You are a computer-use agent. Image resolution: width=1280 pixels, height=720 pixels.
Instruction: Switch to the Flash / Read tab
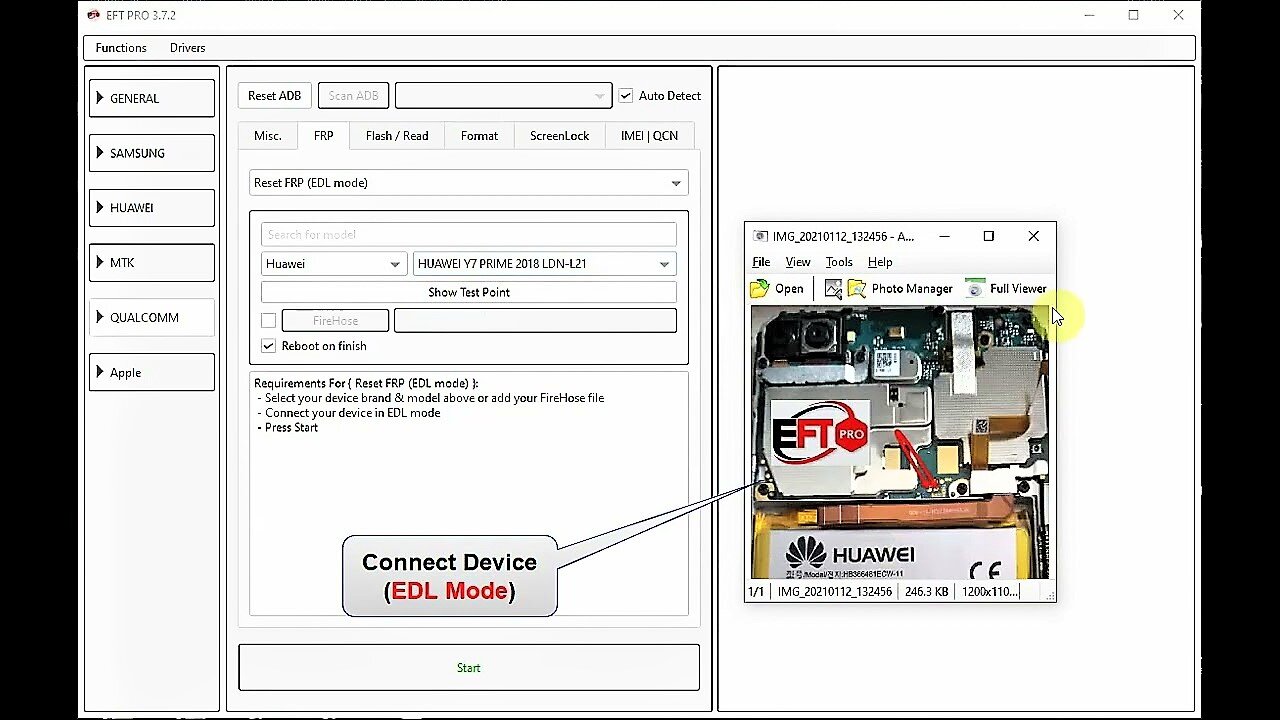(x=397, y=136)
